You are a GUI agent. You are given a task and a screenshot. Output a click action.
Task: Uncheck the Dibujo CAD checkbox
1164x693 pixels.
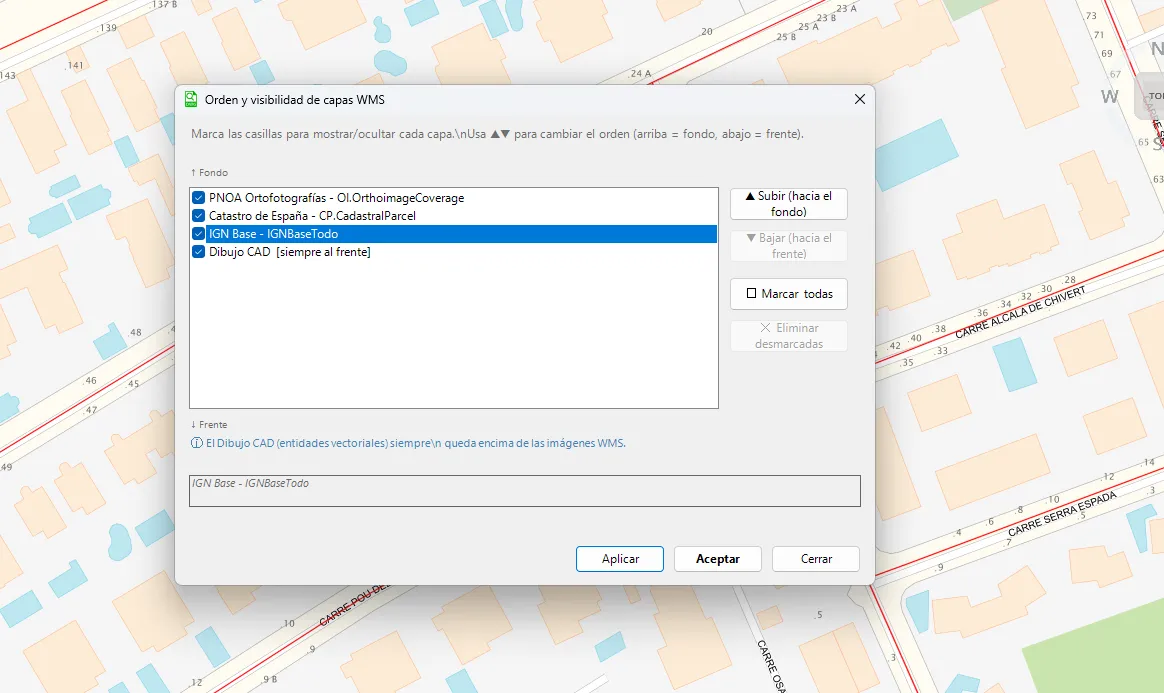click(x=198, y=252)
